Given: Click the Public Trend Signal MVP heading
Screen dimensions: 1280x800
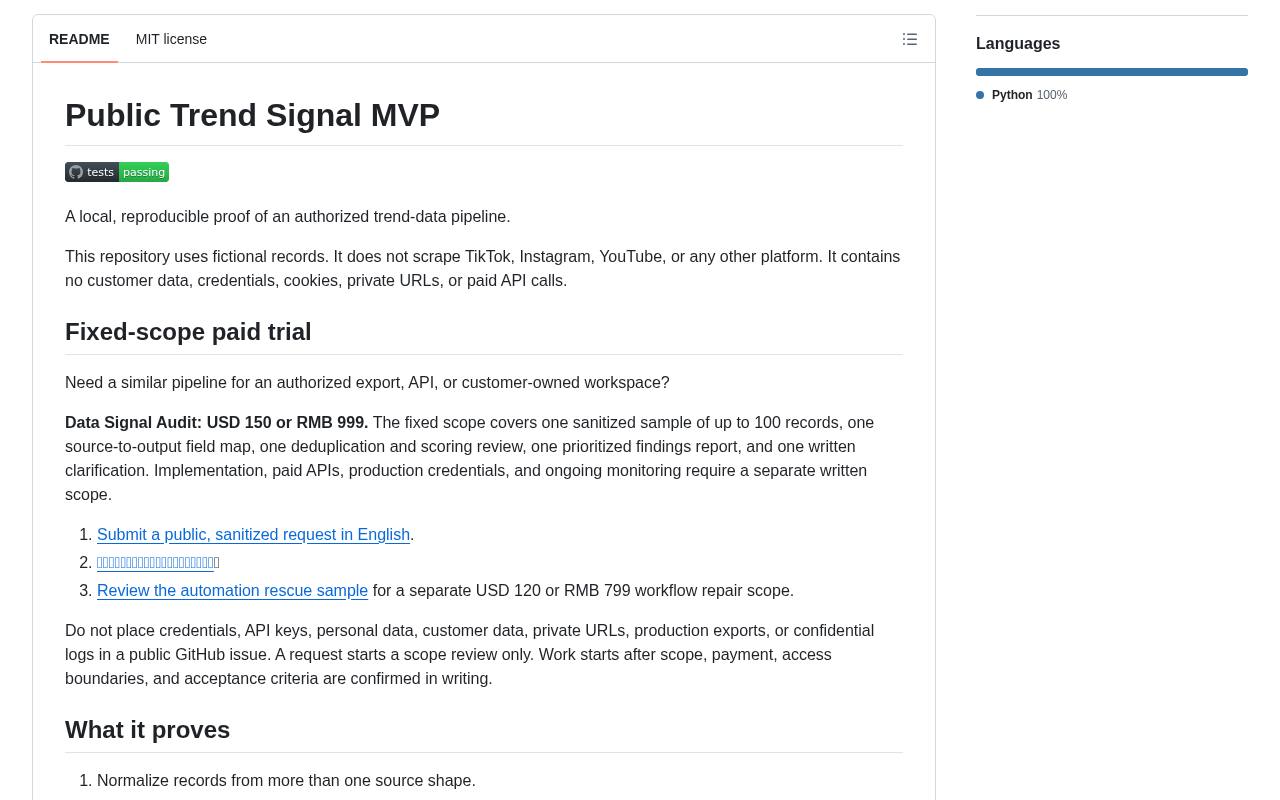Looking at the screenshot, I should pos(252,115).
